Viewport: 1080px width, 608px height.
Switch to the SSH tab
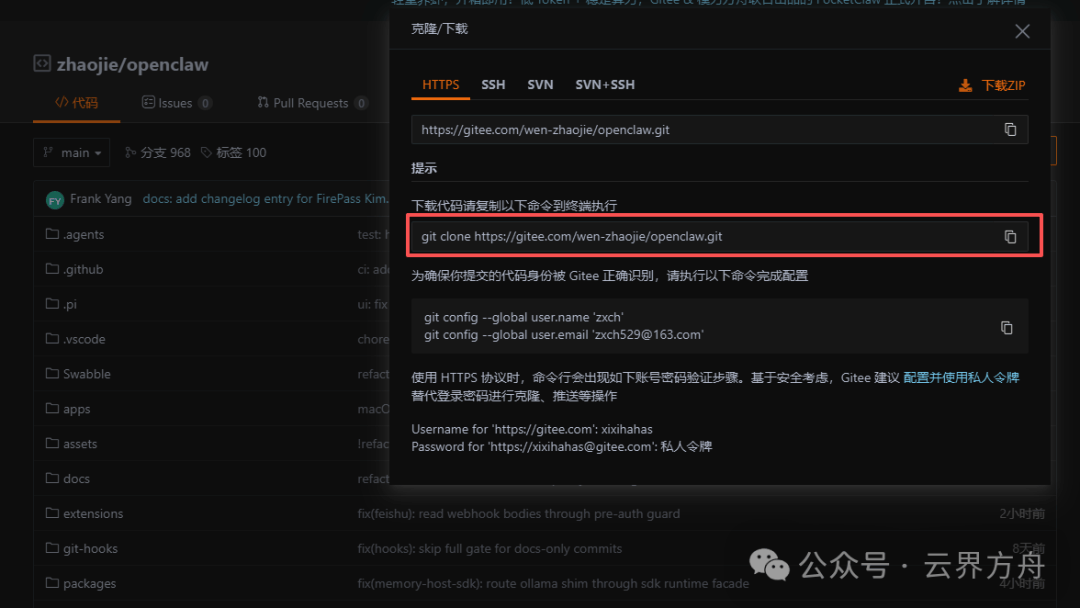click(x=493, y=85)
